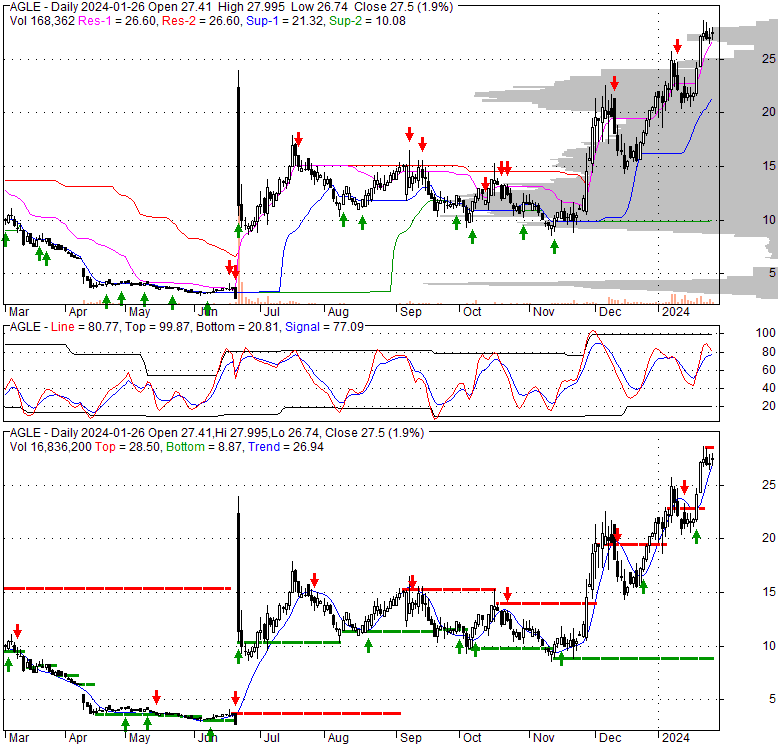Viewport: 780px width, 745px height.
Task: Select the 2024 label on bottom chart time axis
Action: click(676, 738)
